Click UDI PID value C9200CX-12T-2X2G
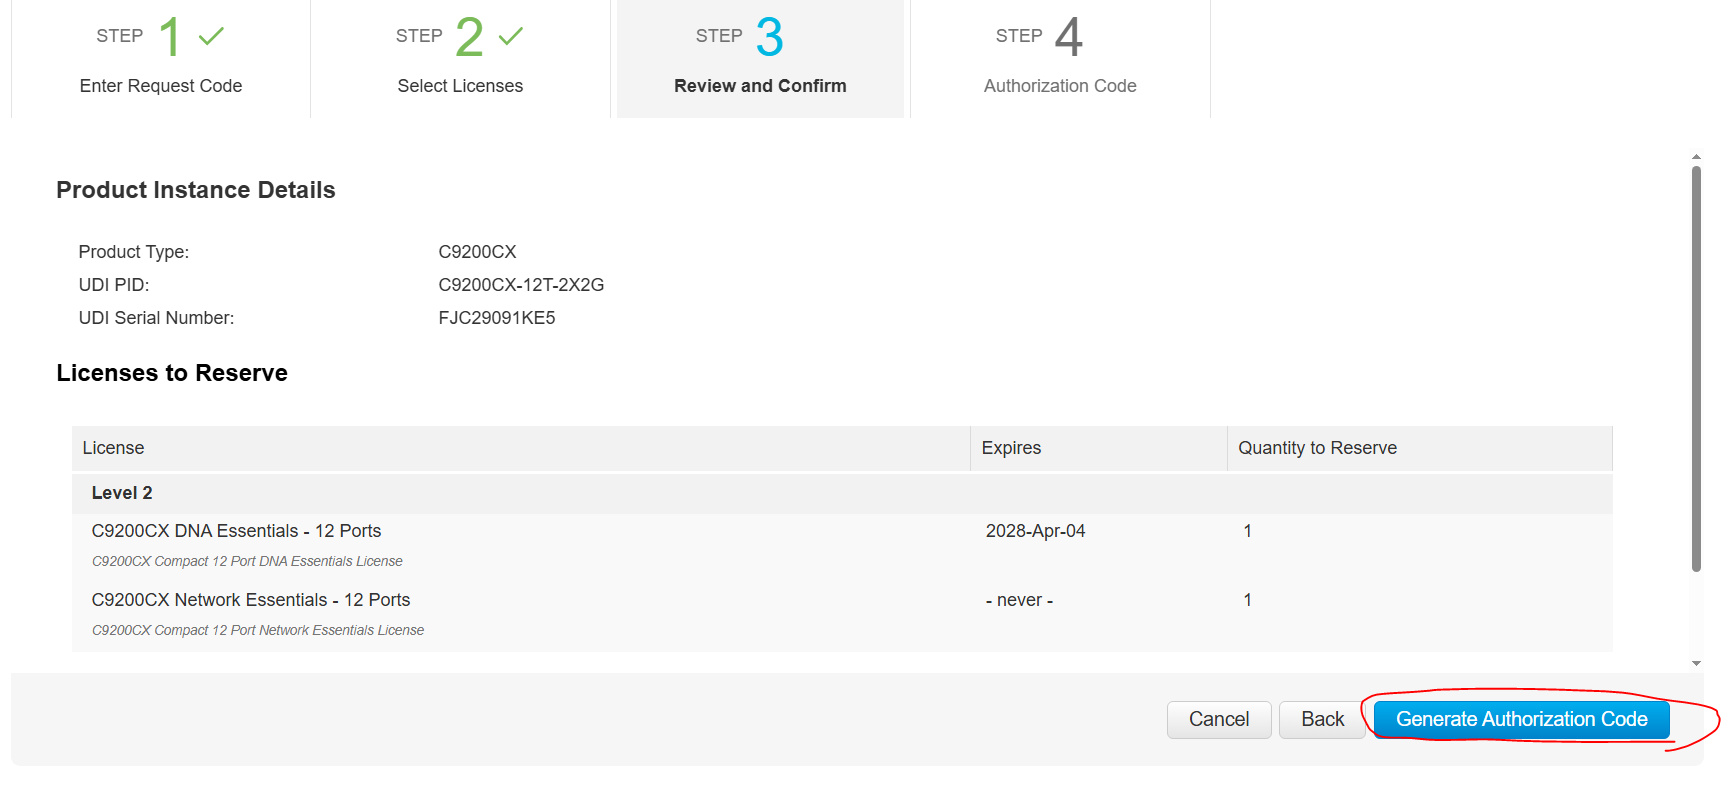This screenshot has width=1721, height=794. point(521,285)
